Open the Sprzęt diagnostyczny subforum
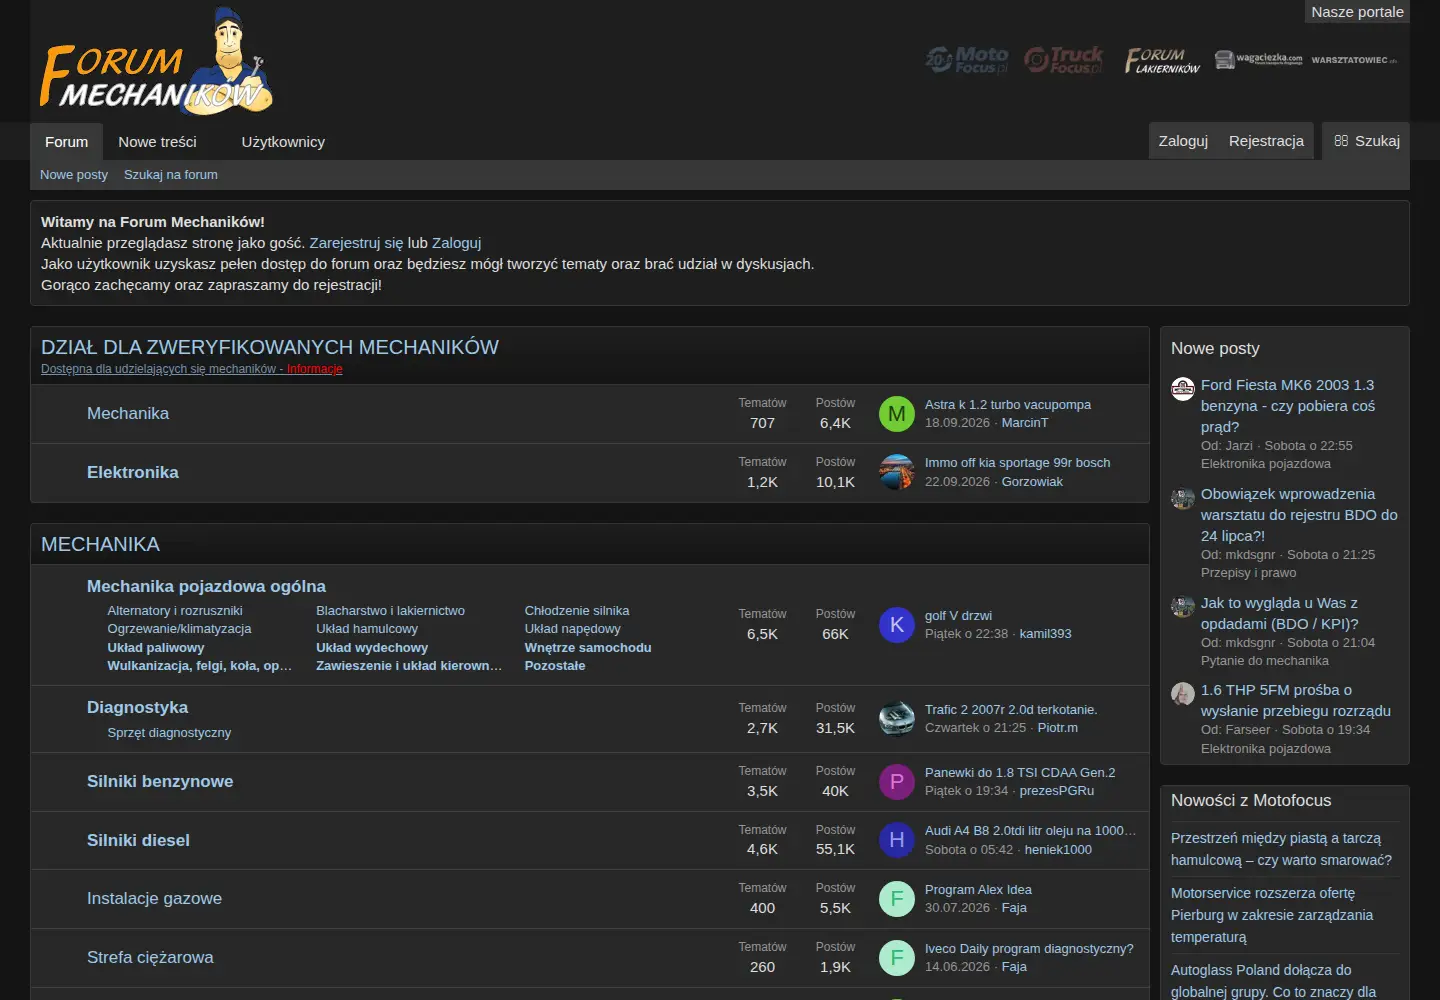 pyautogui.click(x=169, y=733)
